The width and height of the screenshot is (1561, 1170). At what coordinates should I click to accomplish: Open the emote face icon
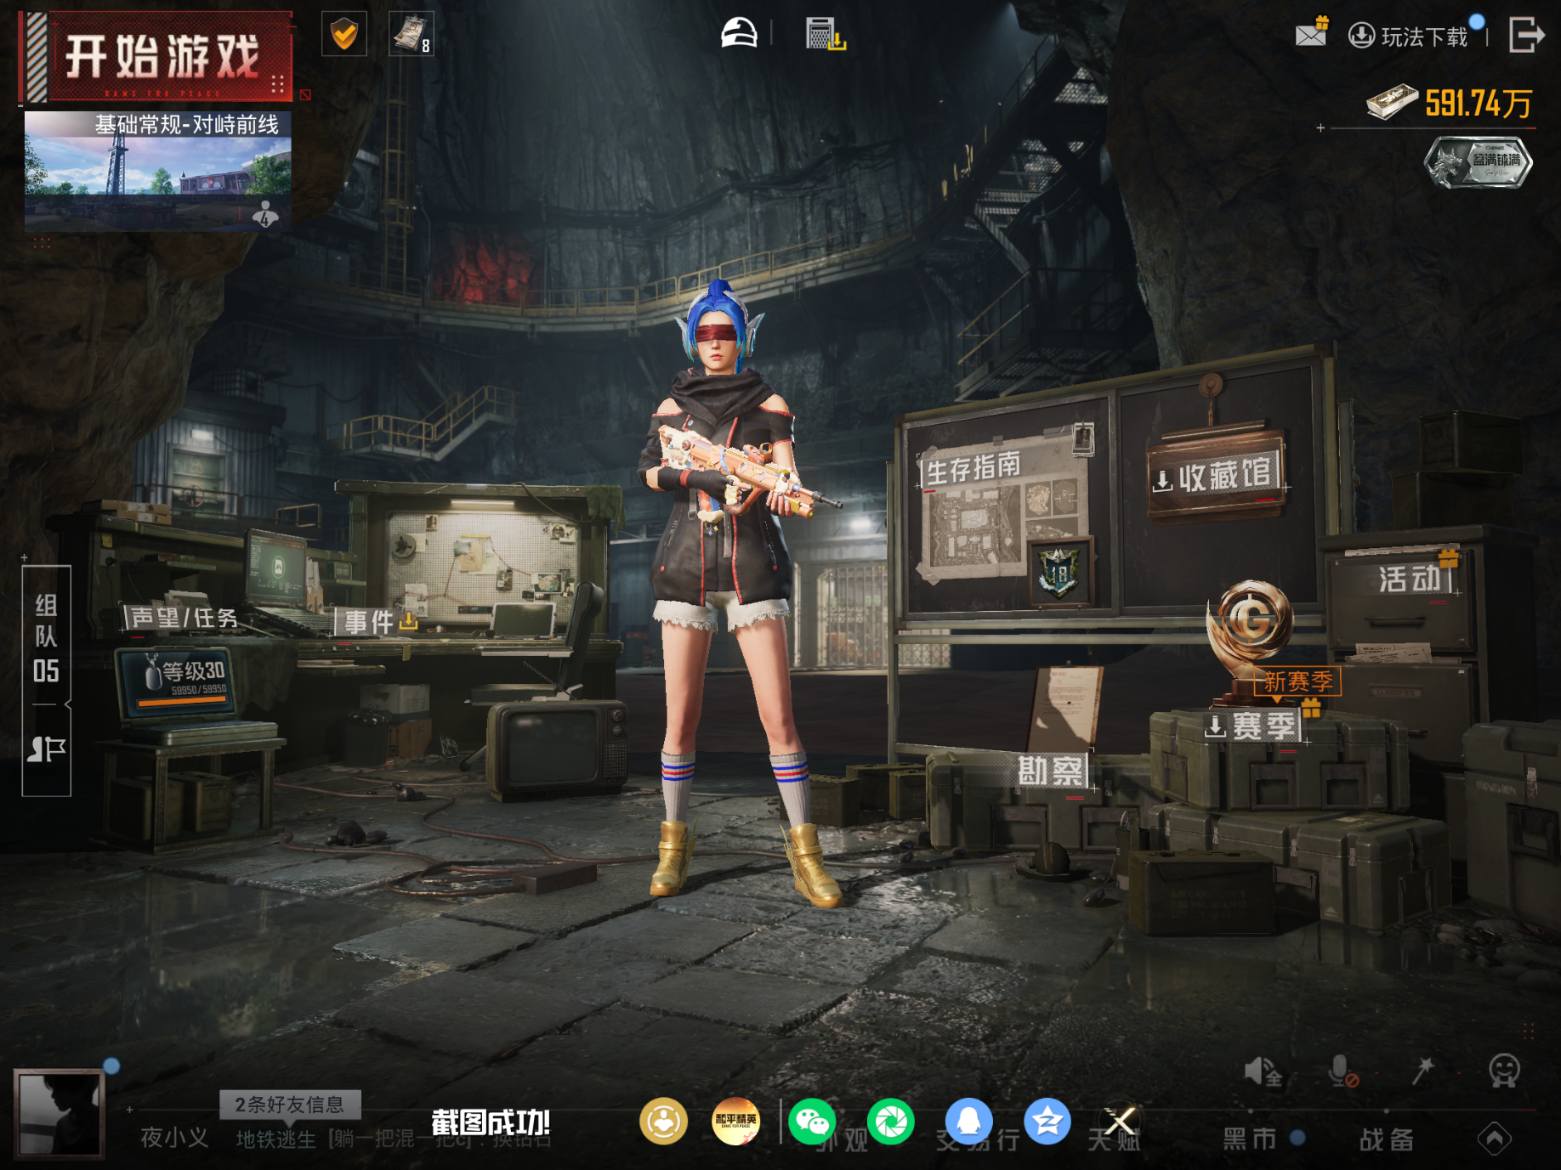[1504, 1071]
